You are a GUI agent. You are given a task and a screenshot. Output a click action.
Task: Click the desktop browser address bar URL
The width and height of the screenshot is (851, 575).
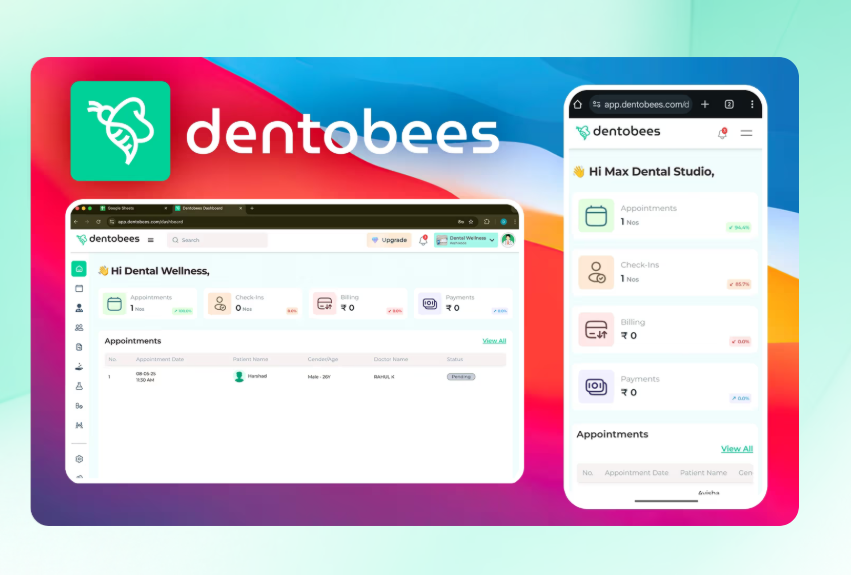[150, 222]
